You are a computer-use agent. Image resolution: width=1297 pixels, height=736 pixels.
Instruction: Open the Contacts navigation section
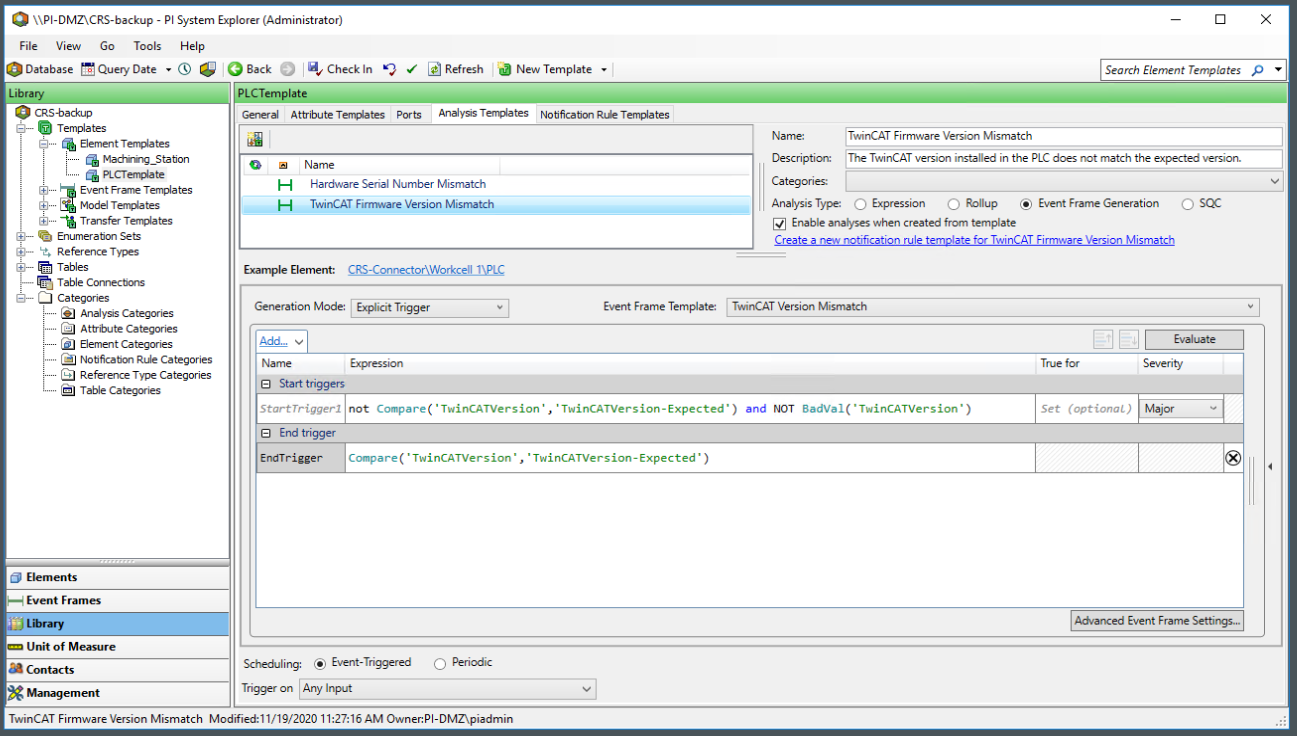118,669
